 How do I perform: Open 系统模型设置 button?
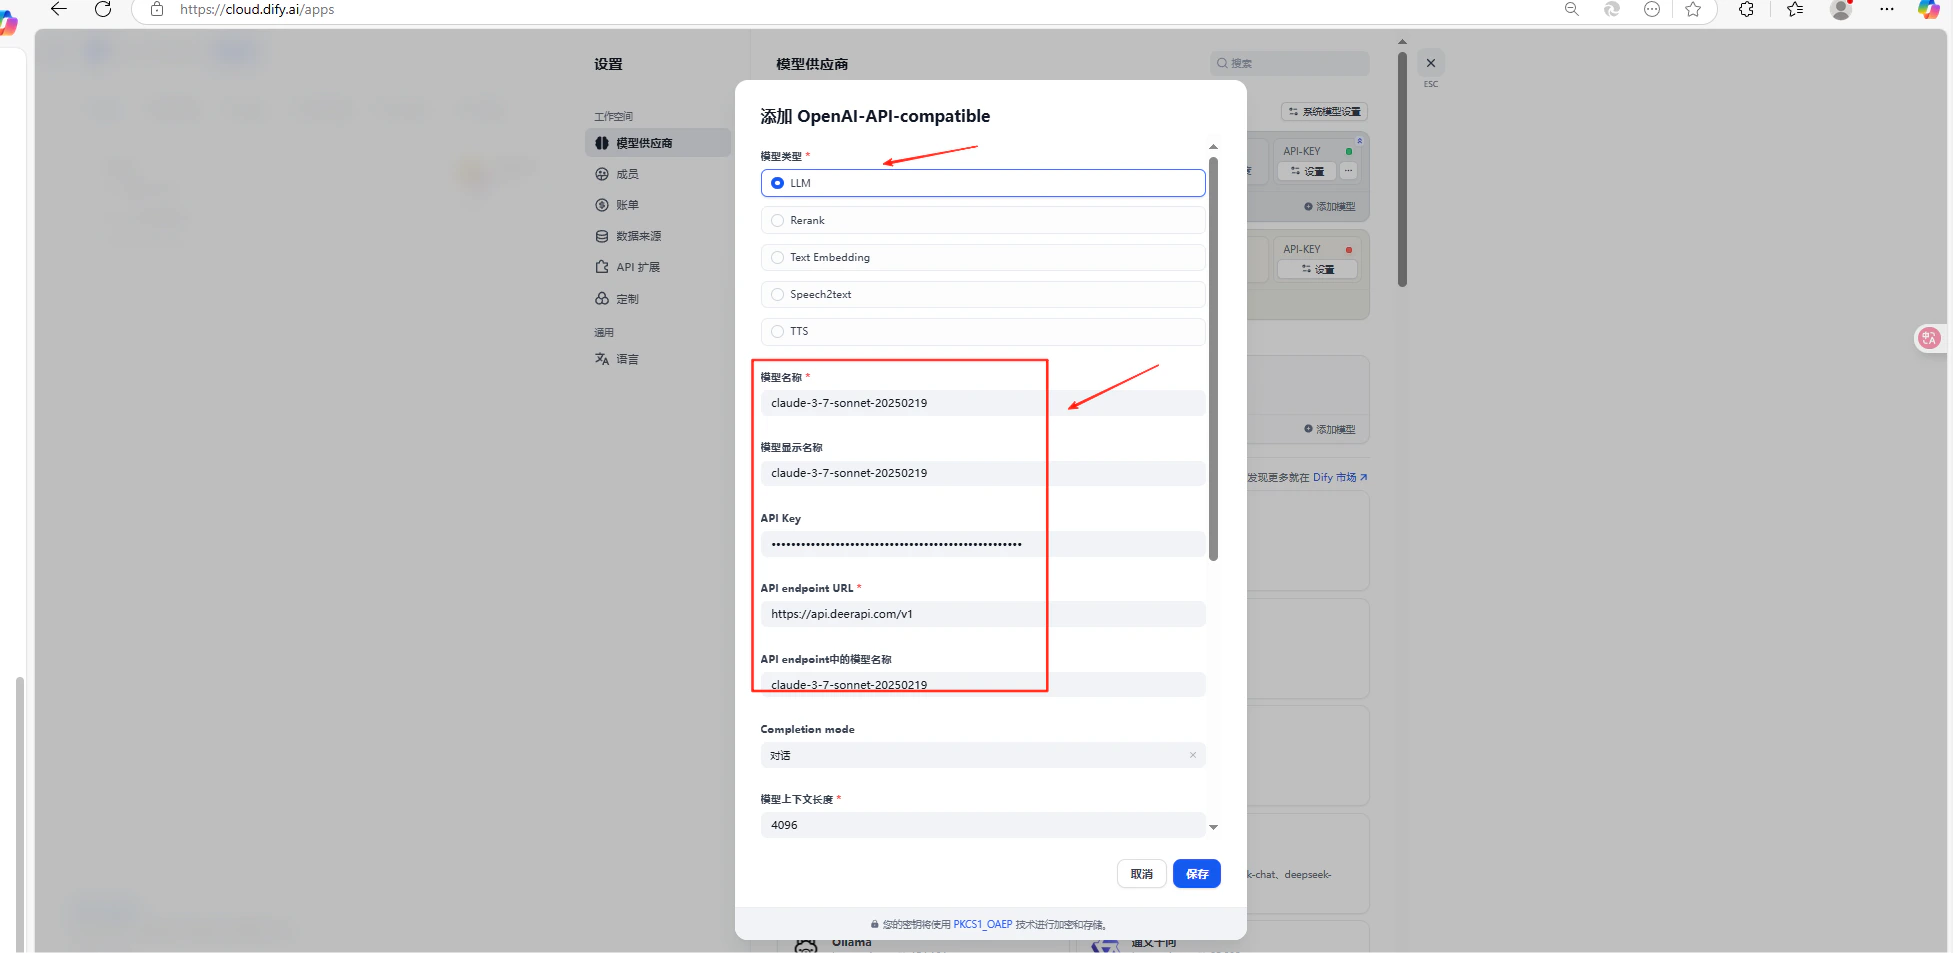tap(1324, 112)
